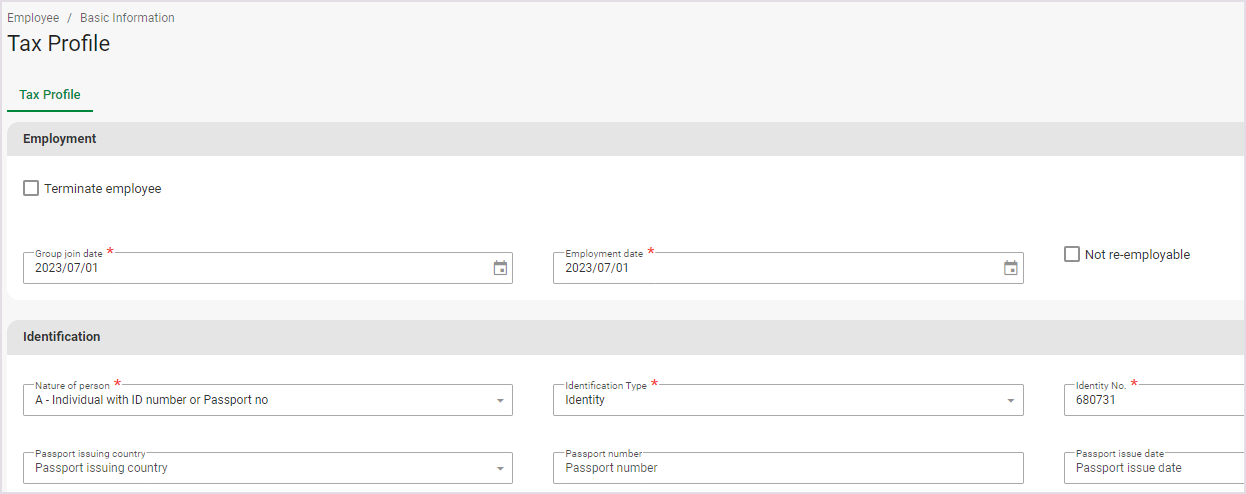Select the Tax Profile tab
This screenshot has width=1246, height=494.
coord(50,95)
